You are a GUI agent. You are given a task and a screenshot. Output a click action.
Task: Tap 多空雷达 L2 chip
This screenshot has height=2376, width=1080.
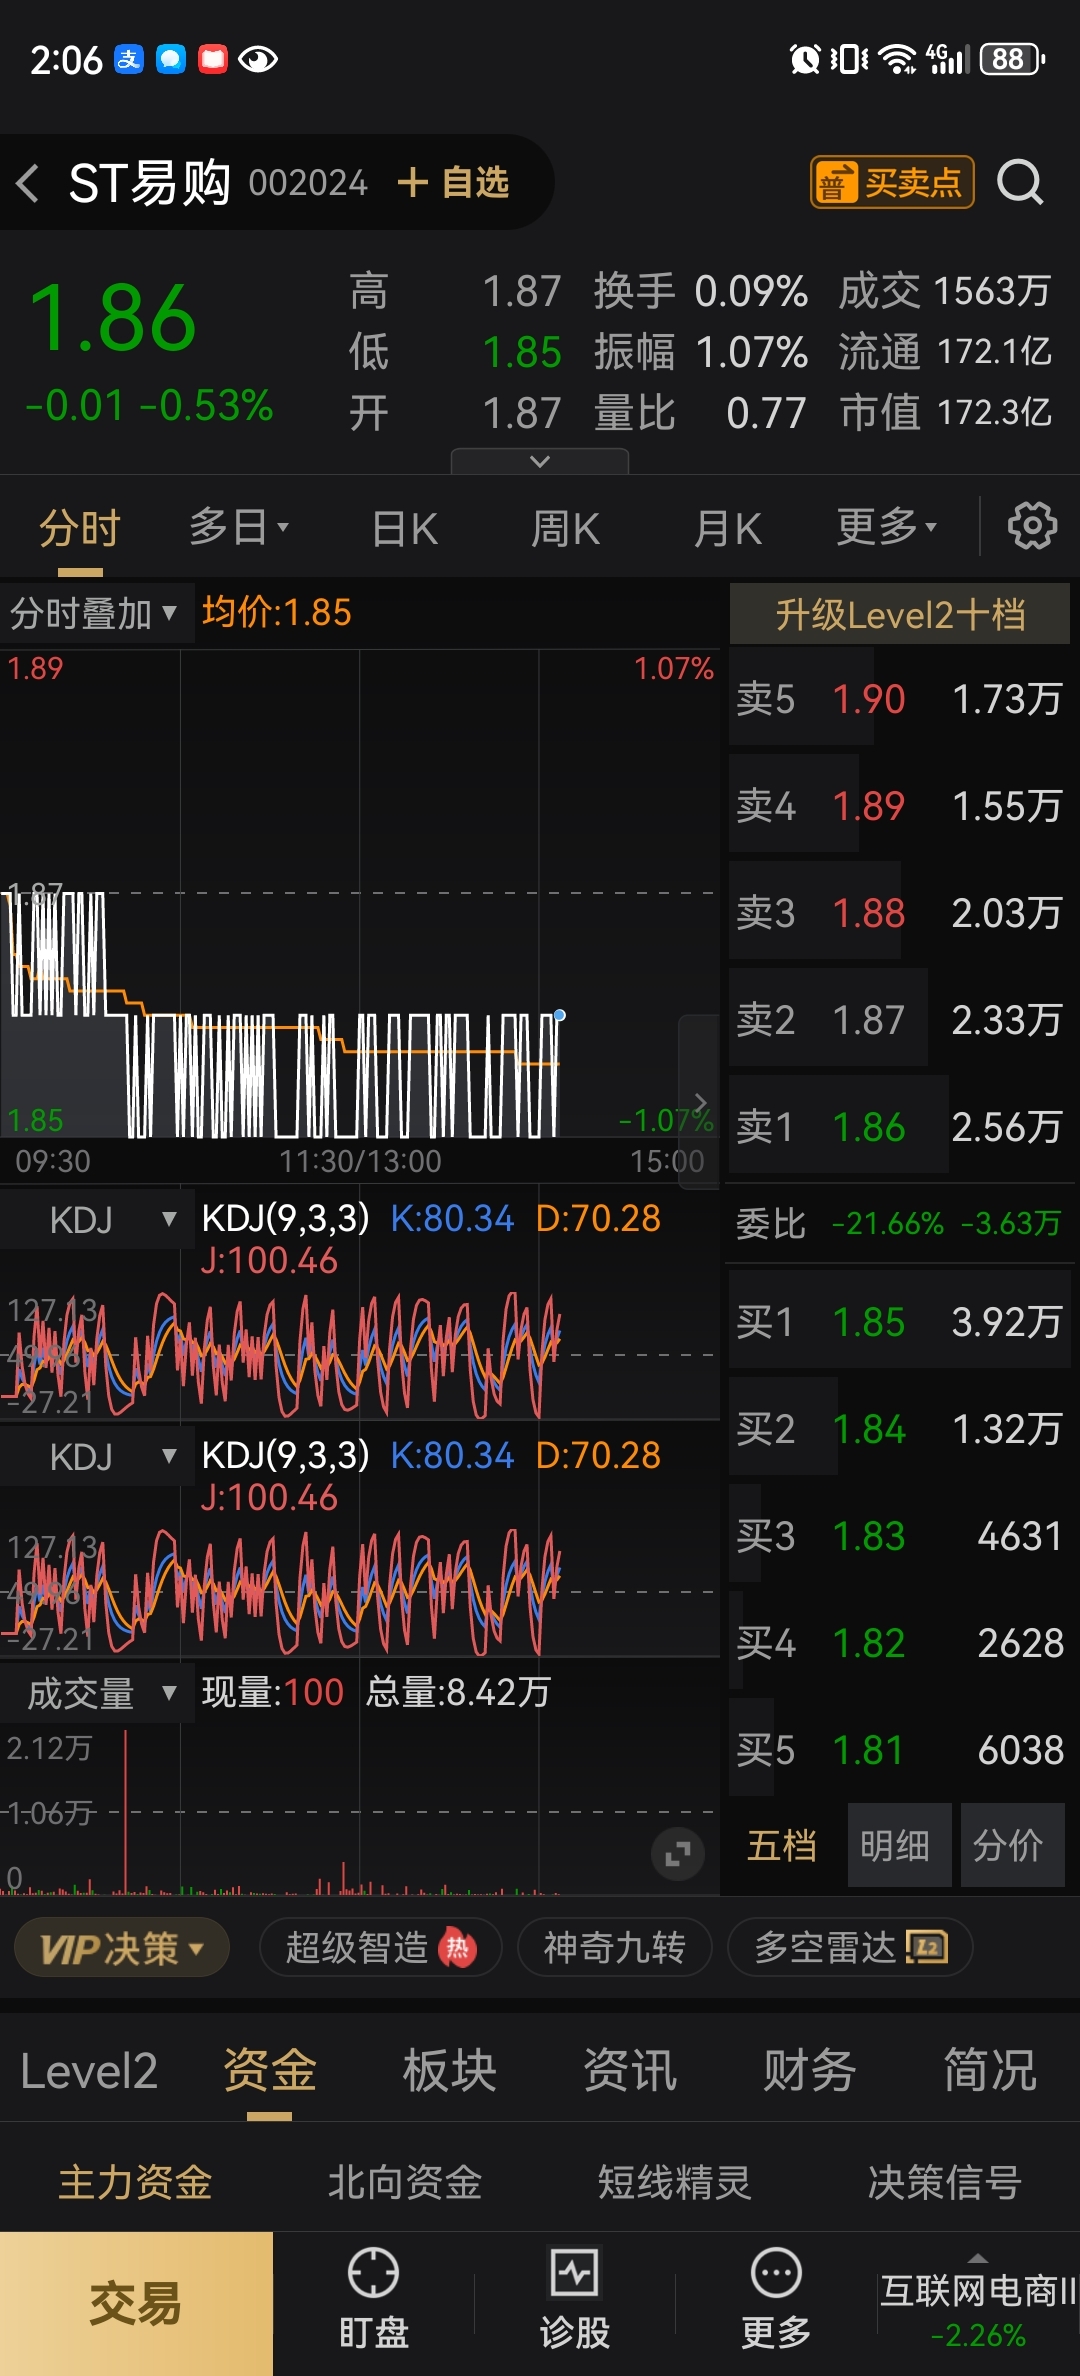point(850,1947)
